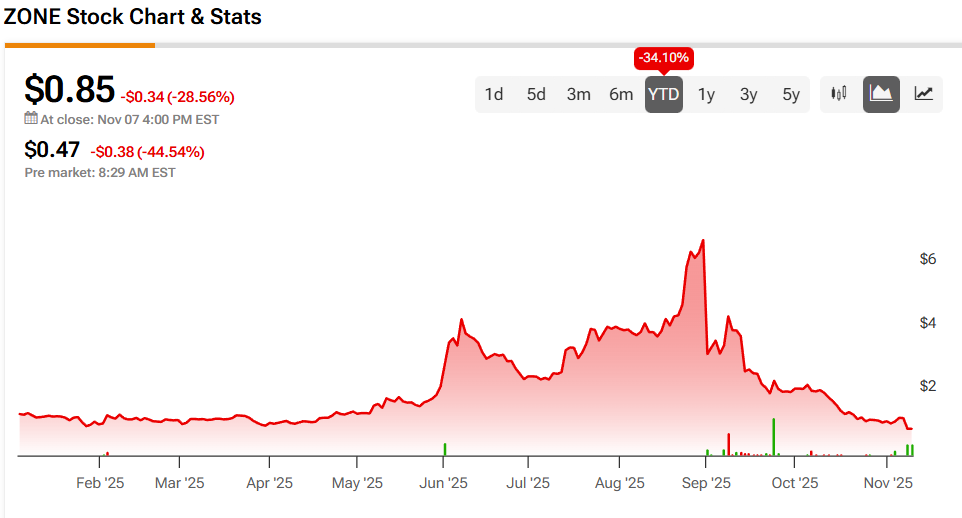Click the calendar icon beside At close

click(x=31, y=119)
